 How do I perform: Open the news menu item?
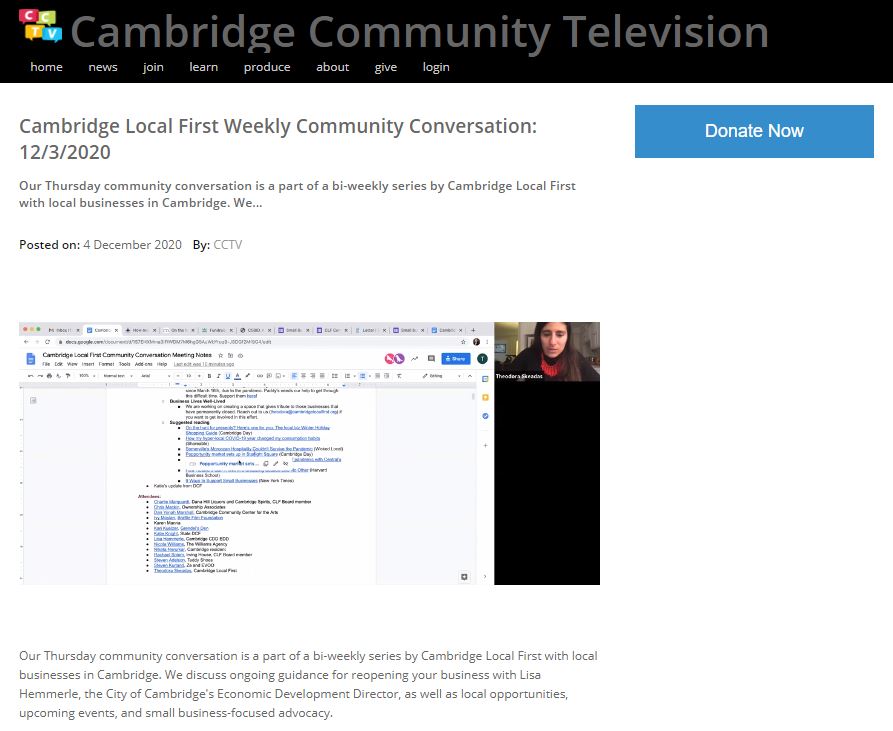pos(103,67)
